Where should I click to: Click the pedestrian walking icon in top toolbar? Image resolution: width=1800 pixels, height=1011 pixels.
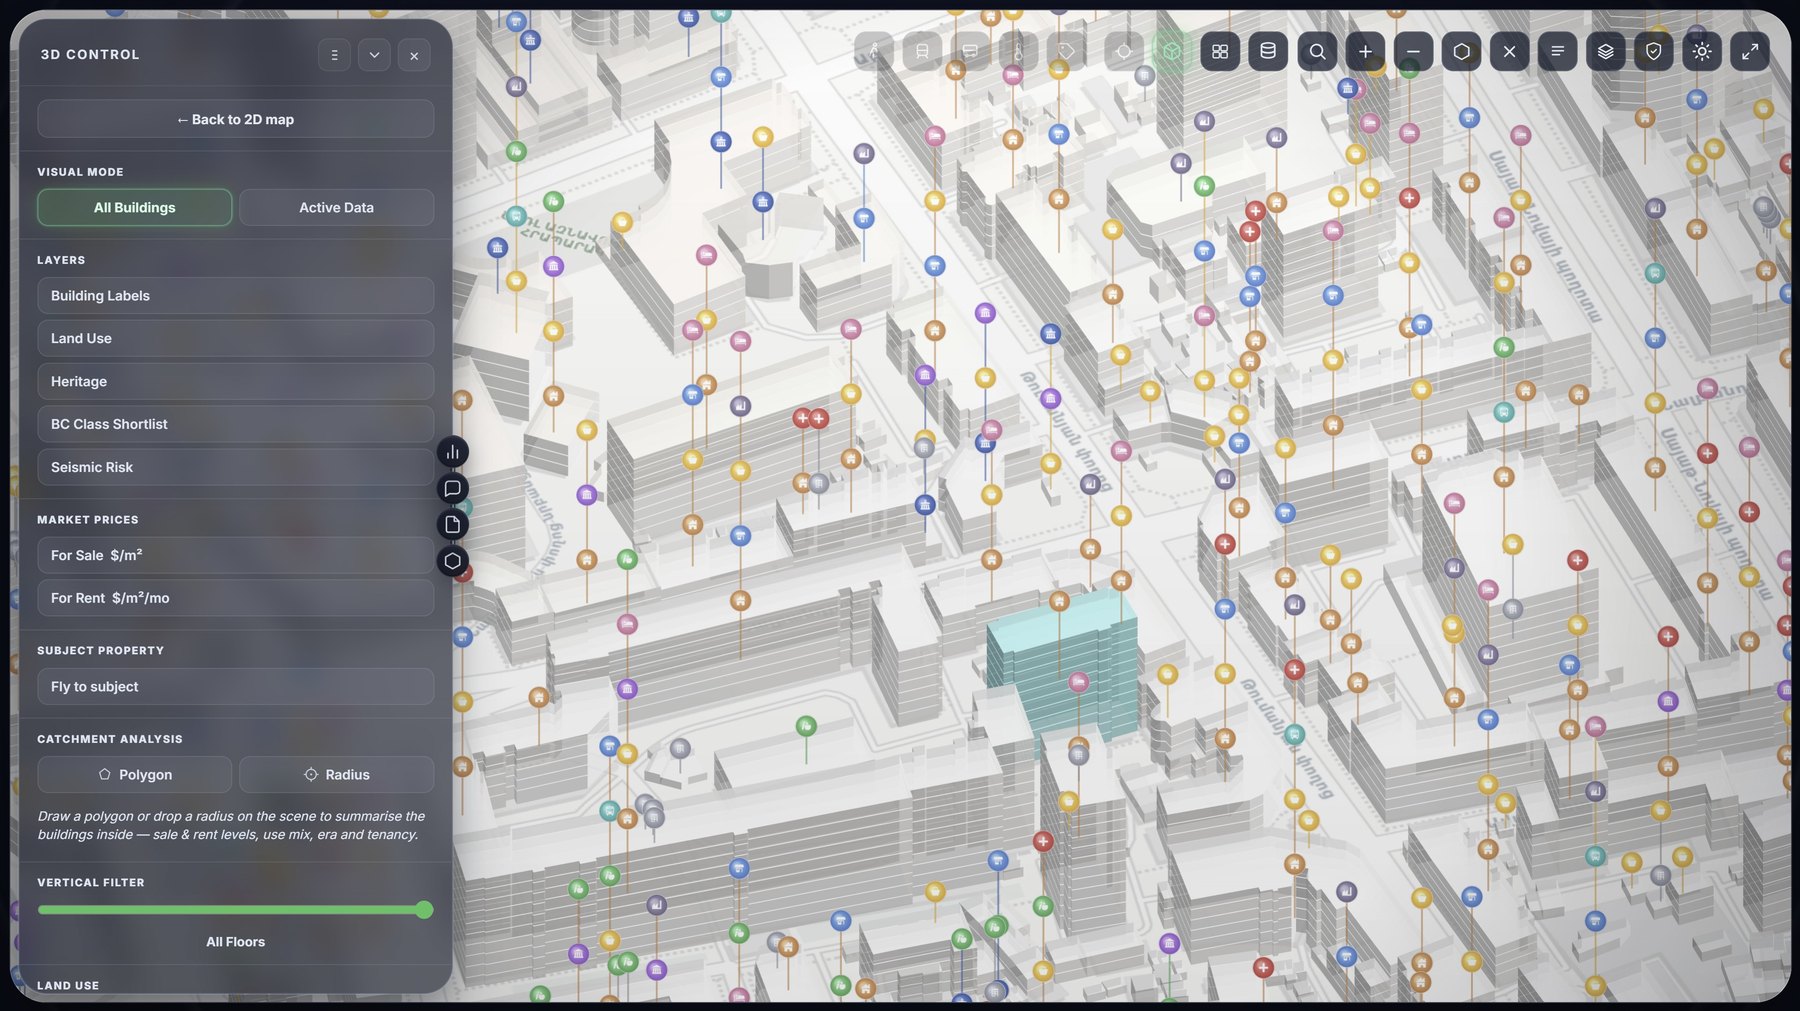tap(874, 51)
